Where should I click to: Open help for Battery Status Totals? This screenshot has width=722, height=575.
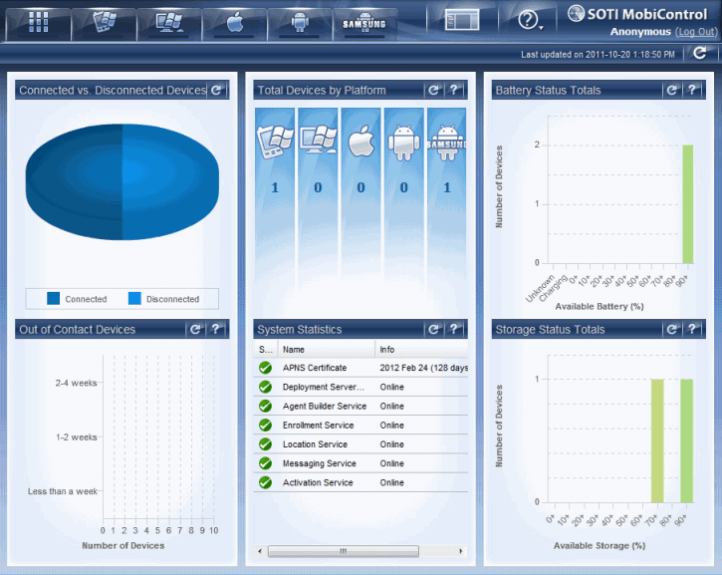pos(693,90)
